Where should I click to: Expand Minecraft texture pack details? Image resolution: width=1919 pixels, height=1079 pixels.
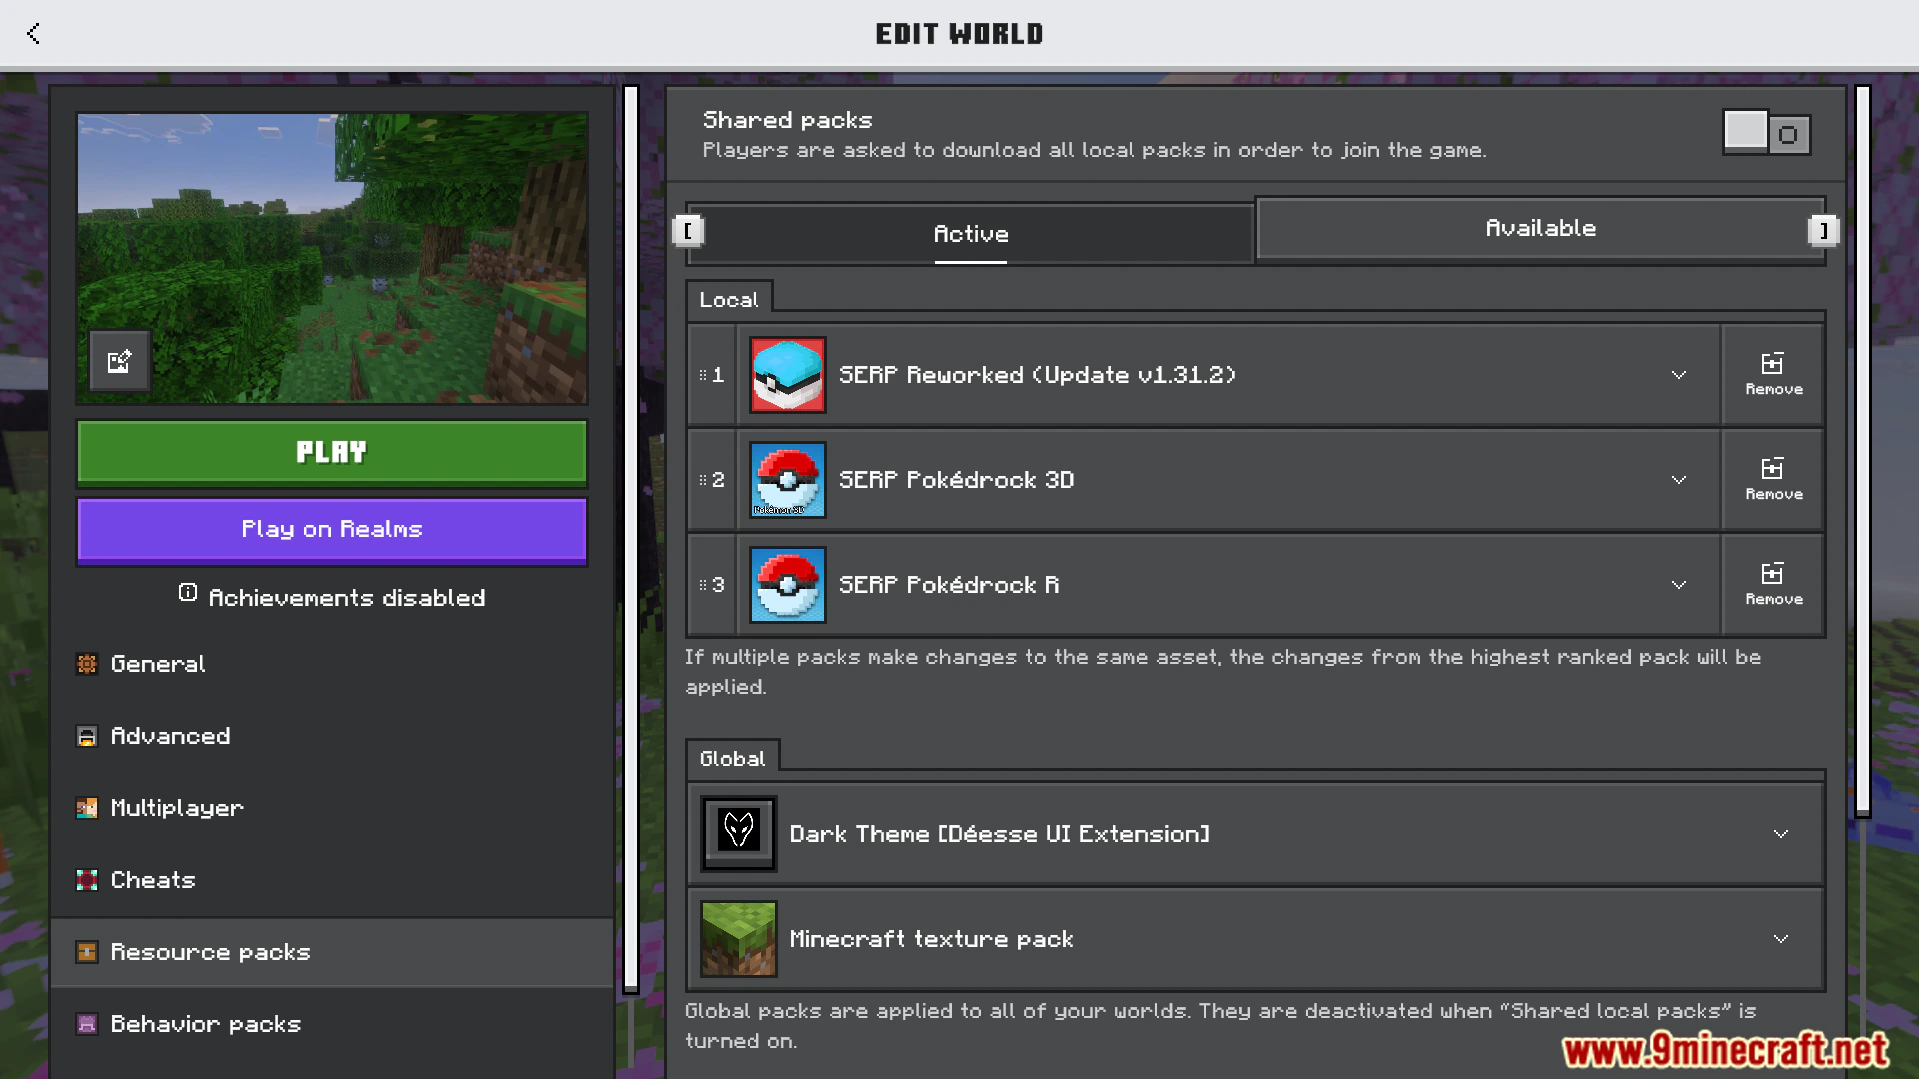(x=1781, y=939)
